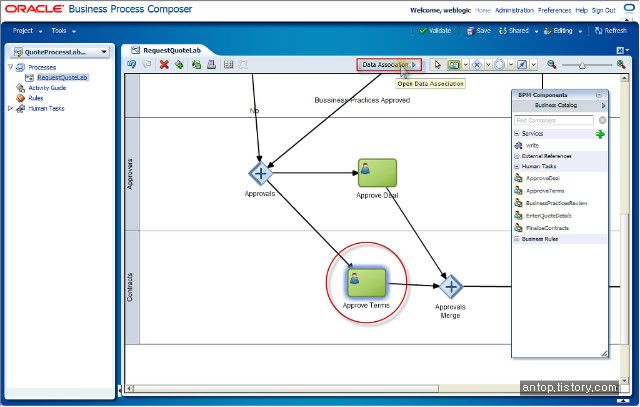This screenshot has height=407, width=640.
Task: Click the grid layout icon in toolbar
Action: coord(229,64)
